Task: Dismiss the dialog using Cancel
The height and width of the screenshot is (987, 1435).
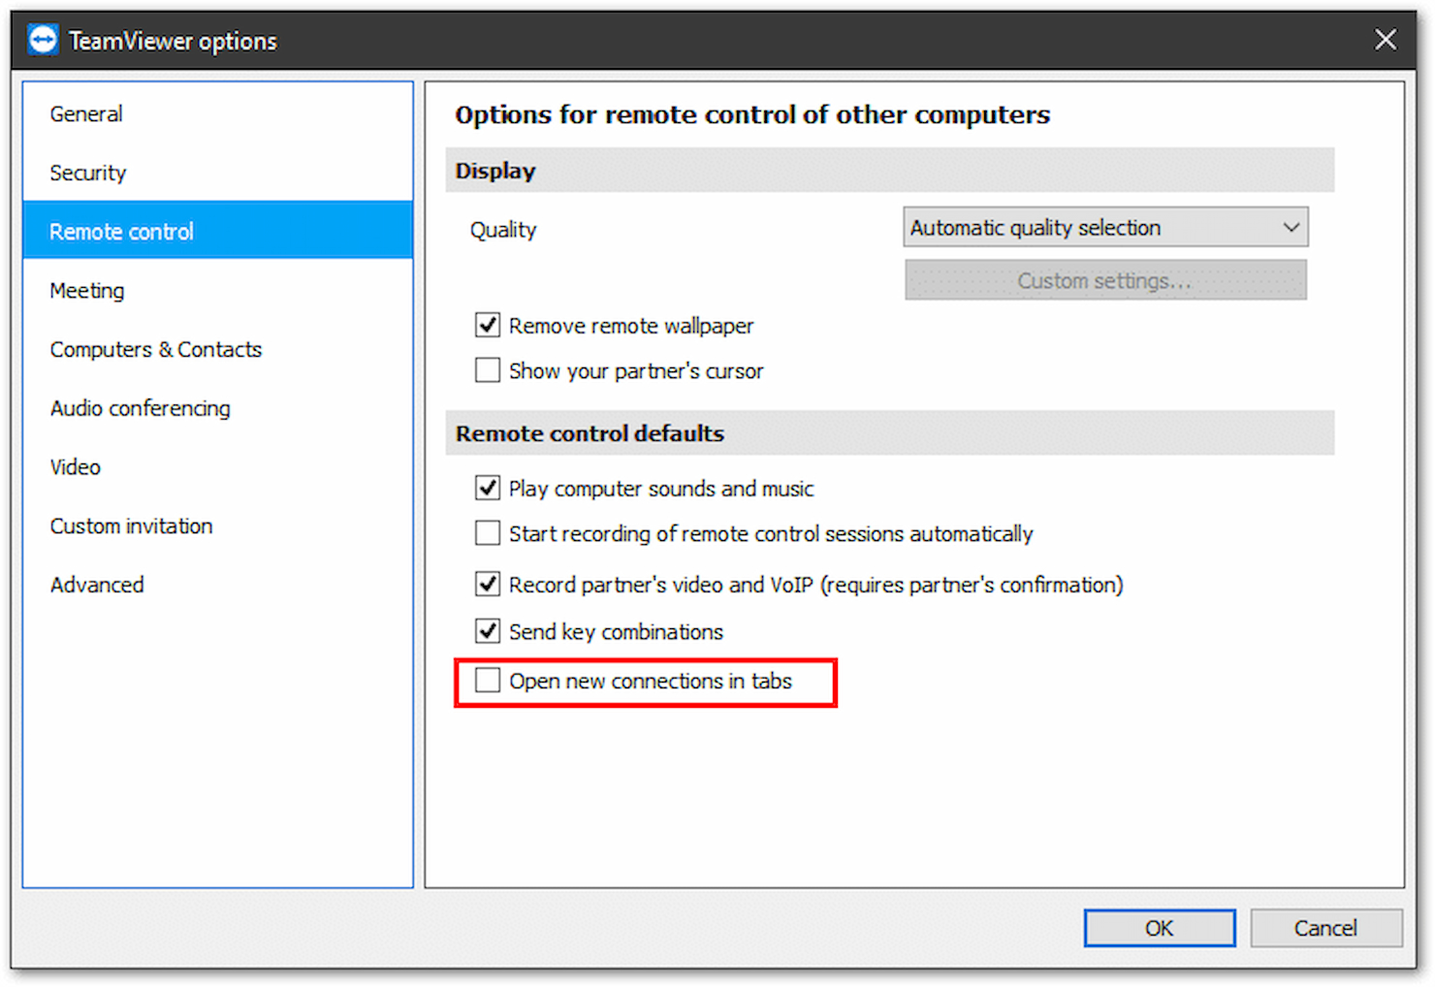Action: (1326, 927)
